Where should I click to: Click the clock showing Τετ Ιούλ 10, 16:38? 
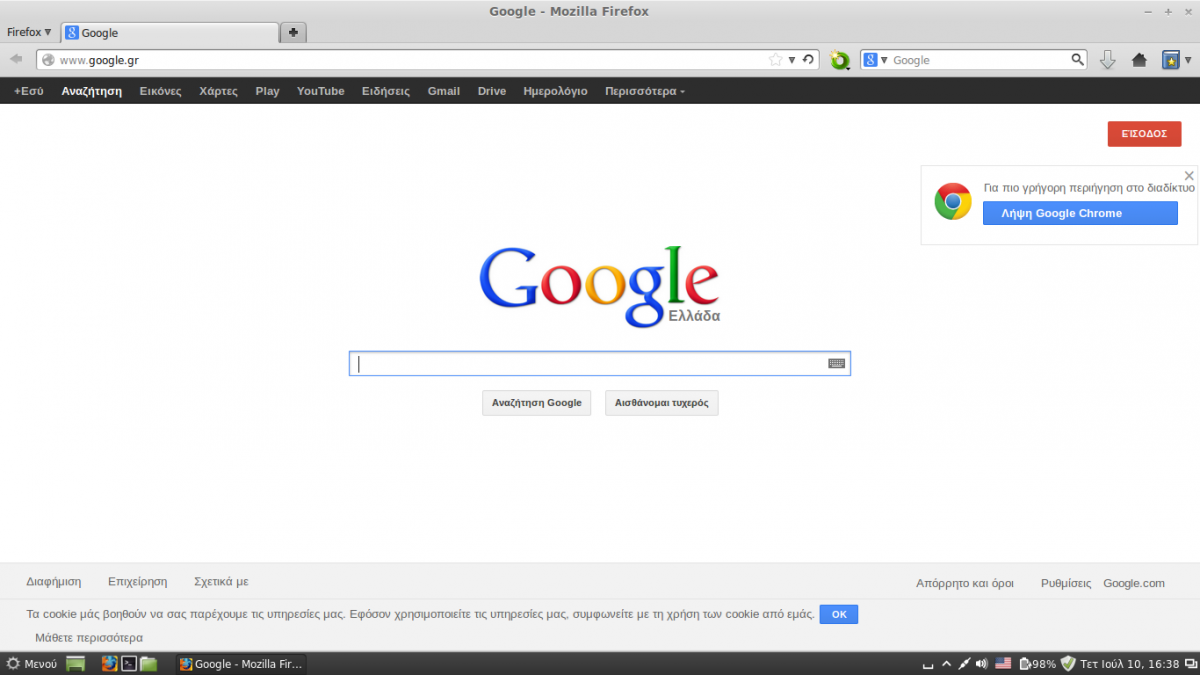click(x=1130, y=664)
